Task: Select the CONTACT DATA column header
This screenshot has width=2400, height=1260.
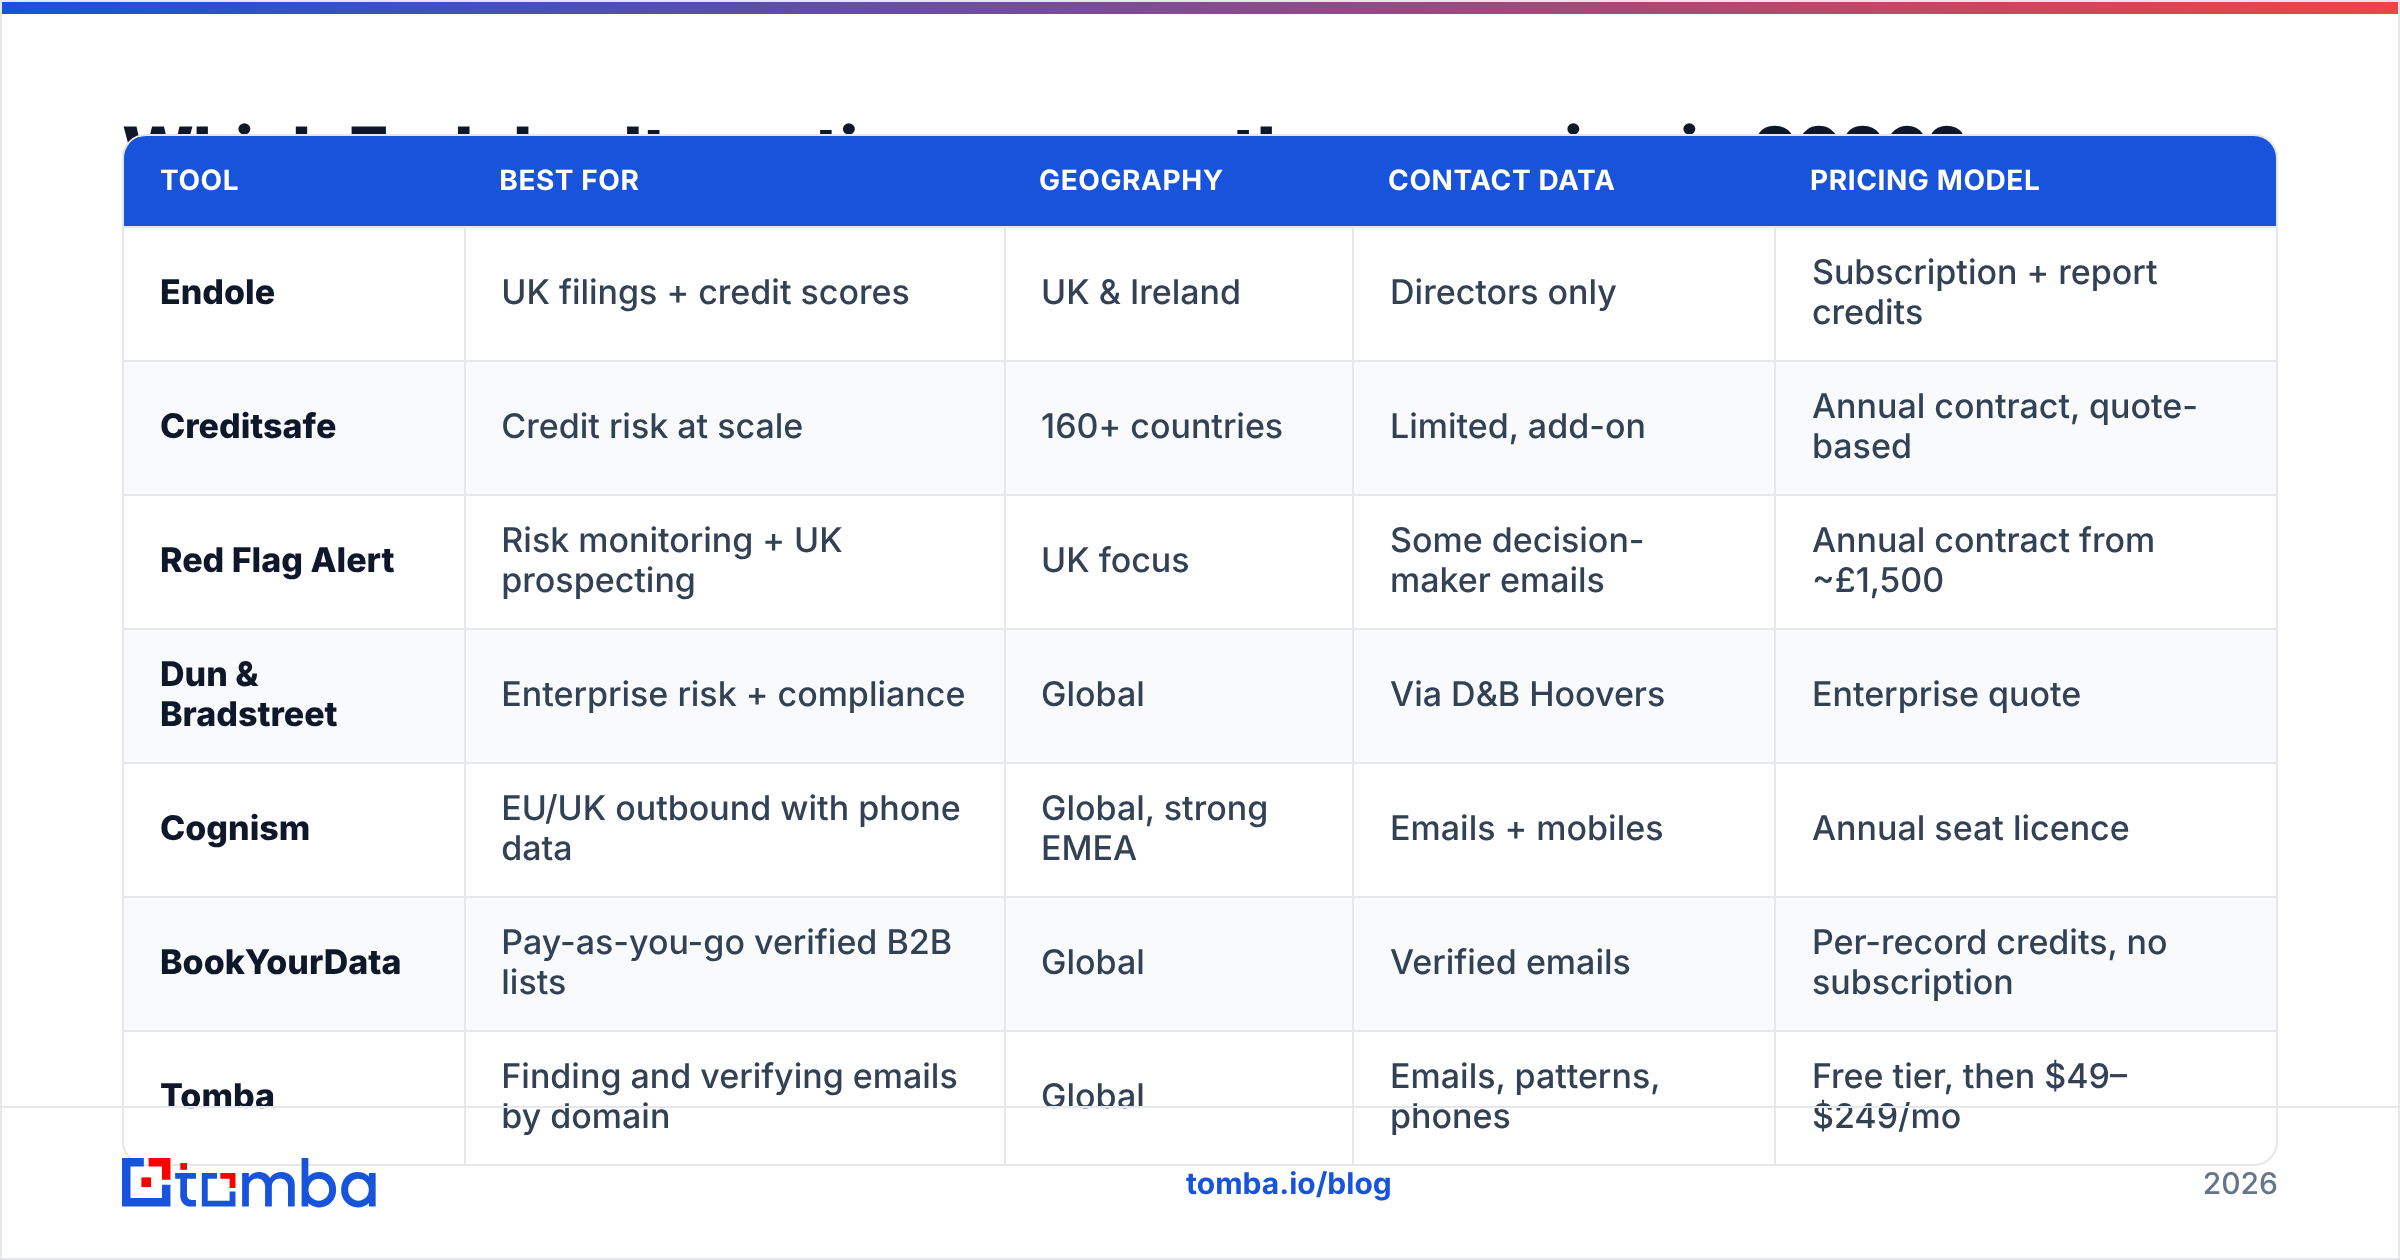Action: click(x=1501, y=180)
